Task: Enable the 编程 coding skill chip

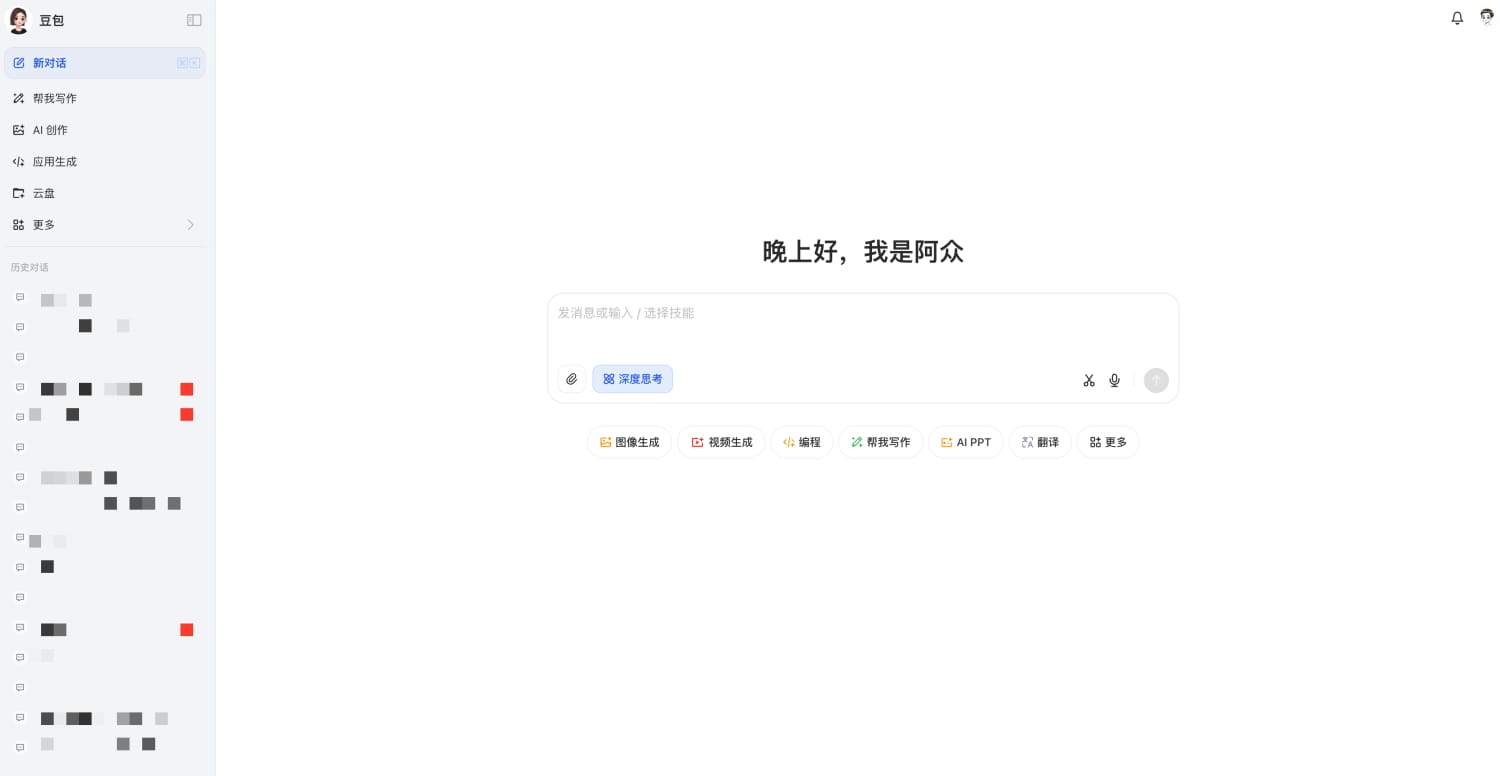Action: [801, 442]
